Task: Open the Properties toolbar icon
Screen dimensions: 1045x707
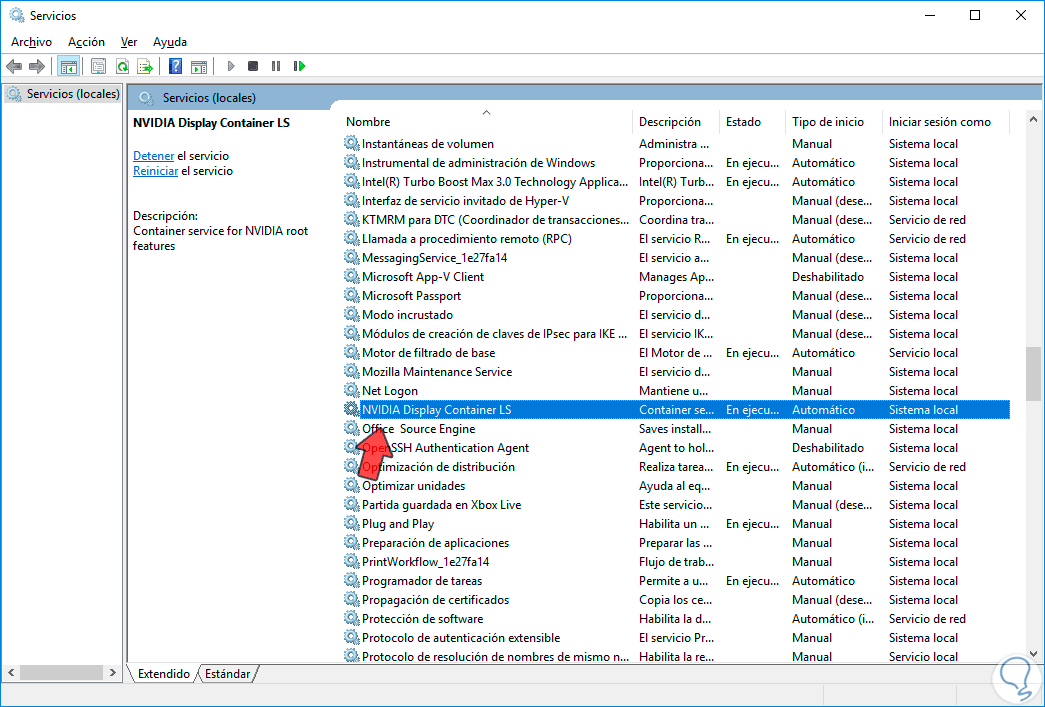Action: [x=99, y=66]
